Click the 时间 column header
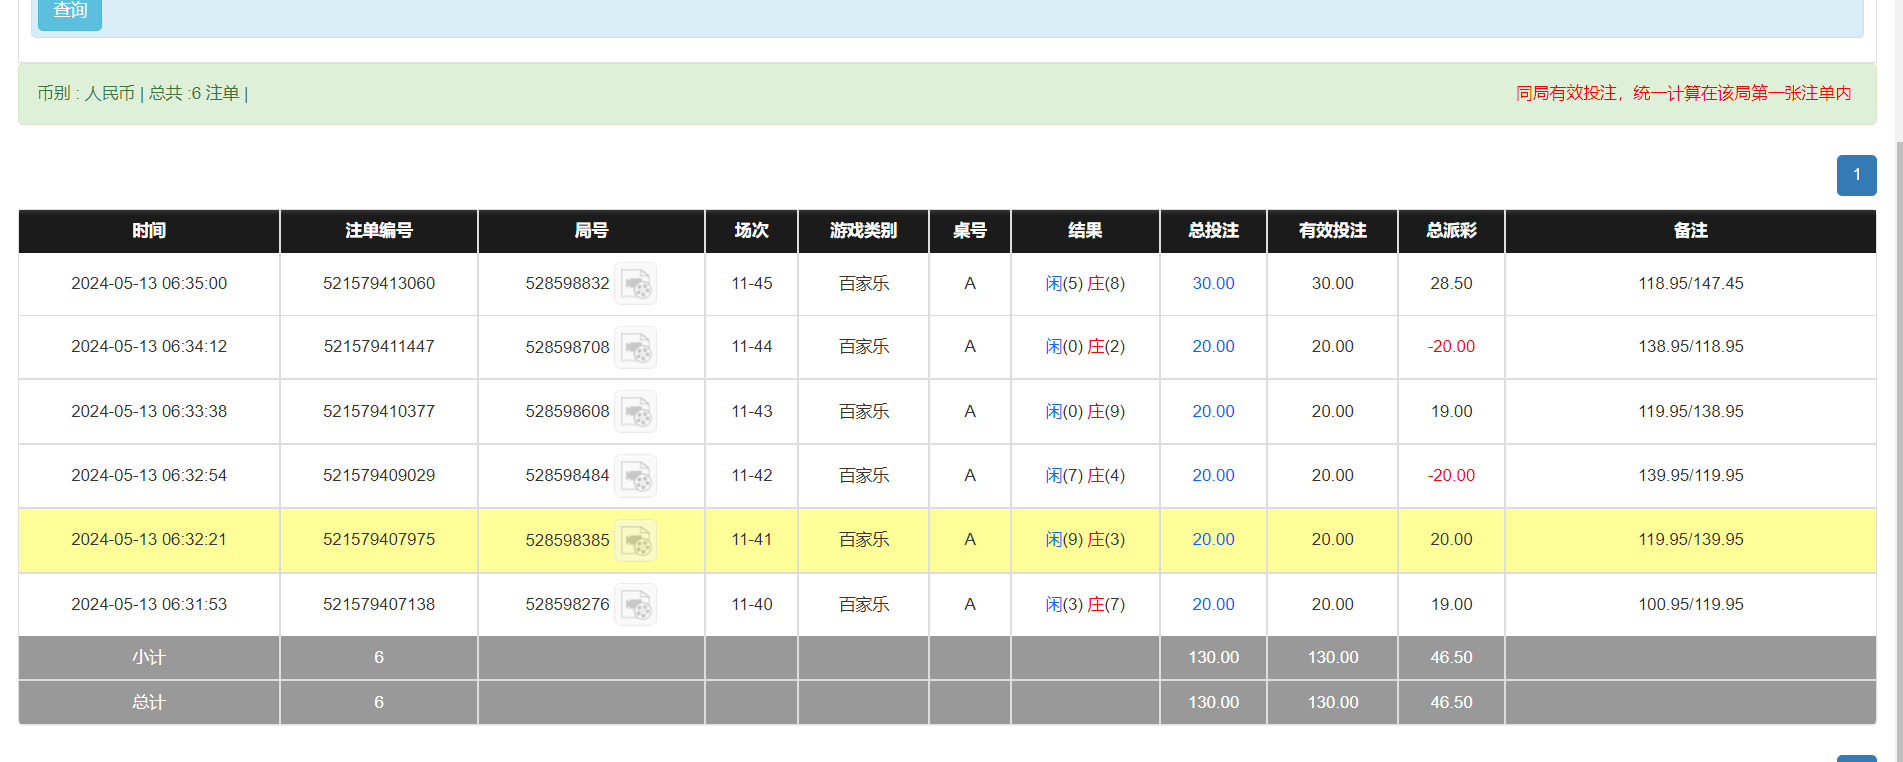 click(149, 231)
